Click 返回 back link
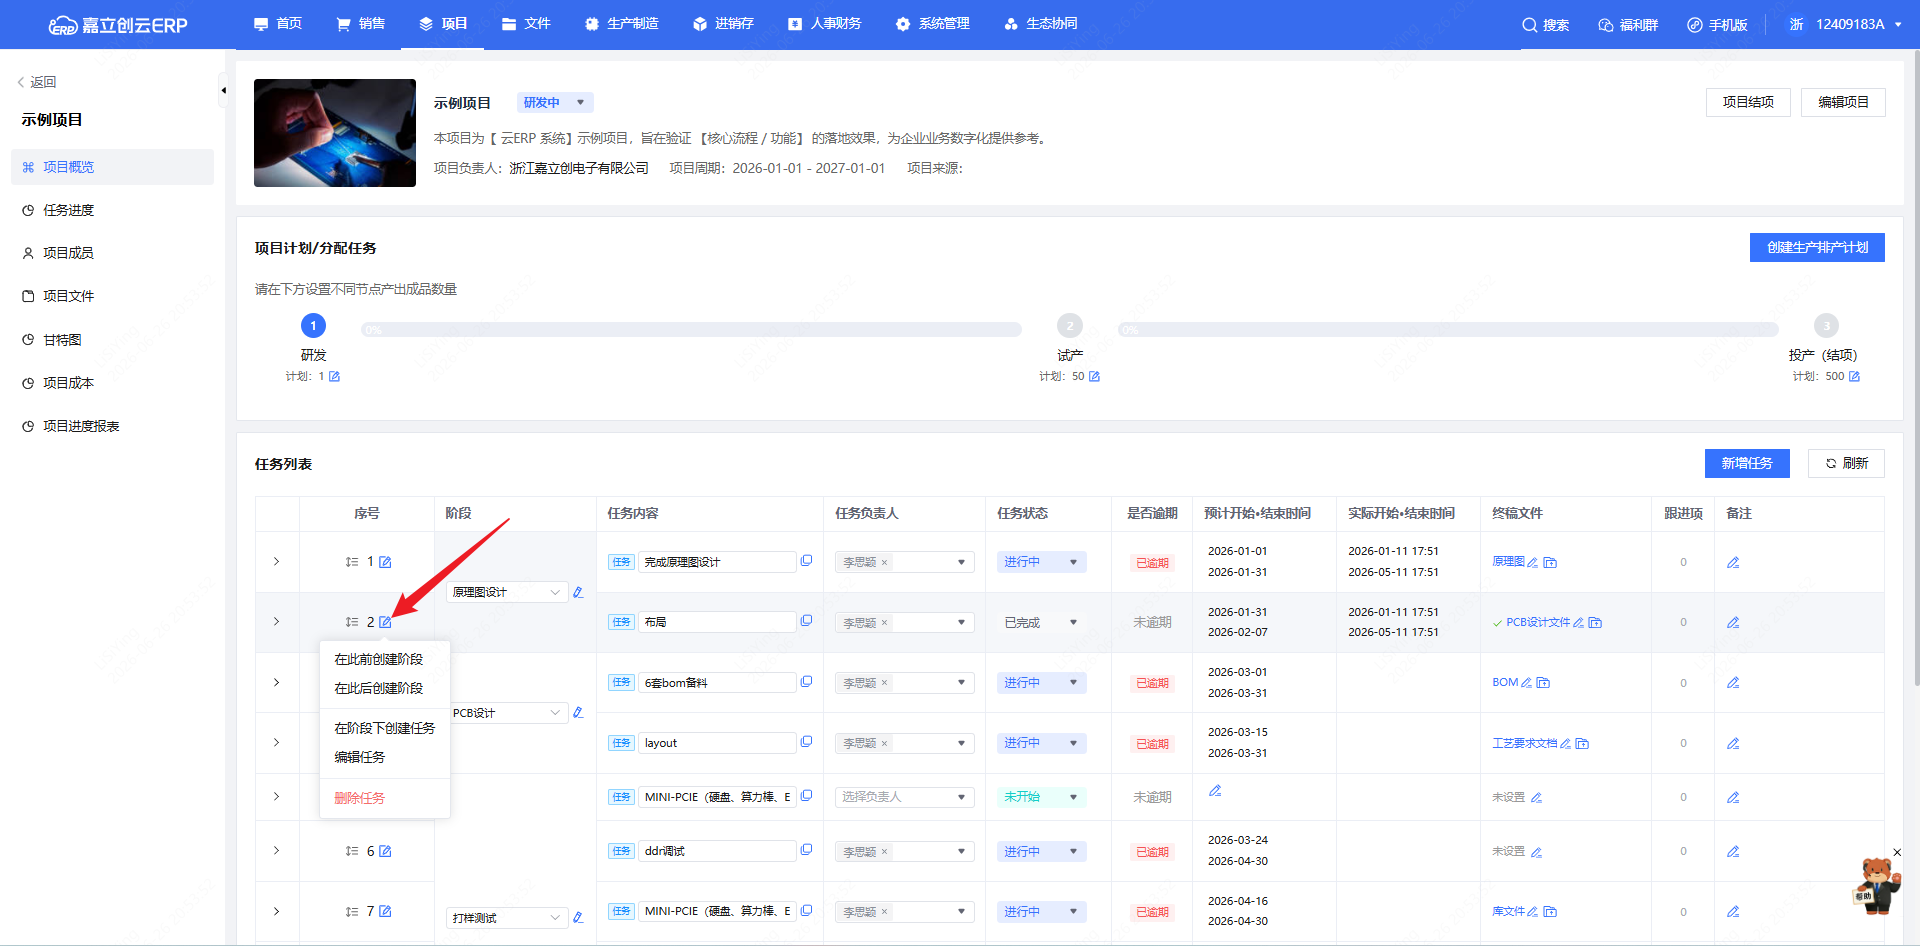The width and height of the screenshot is (1920, 946). [37, 82]
